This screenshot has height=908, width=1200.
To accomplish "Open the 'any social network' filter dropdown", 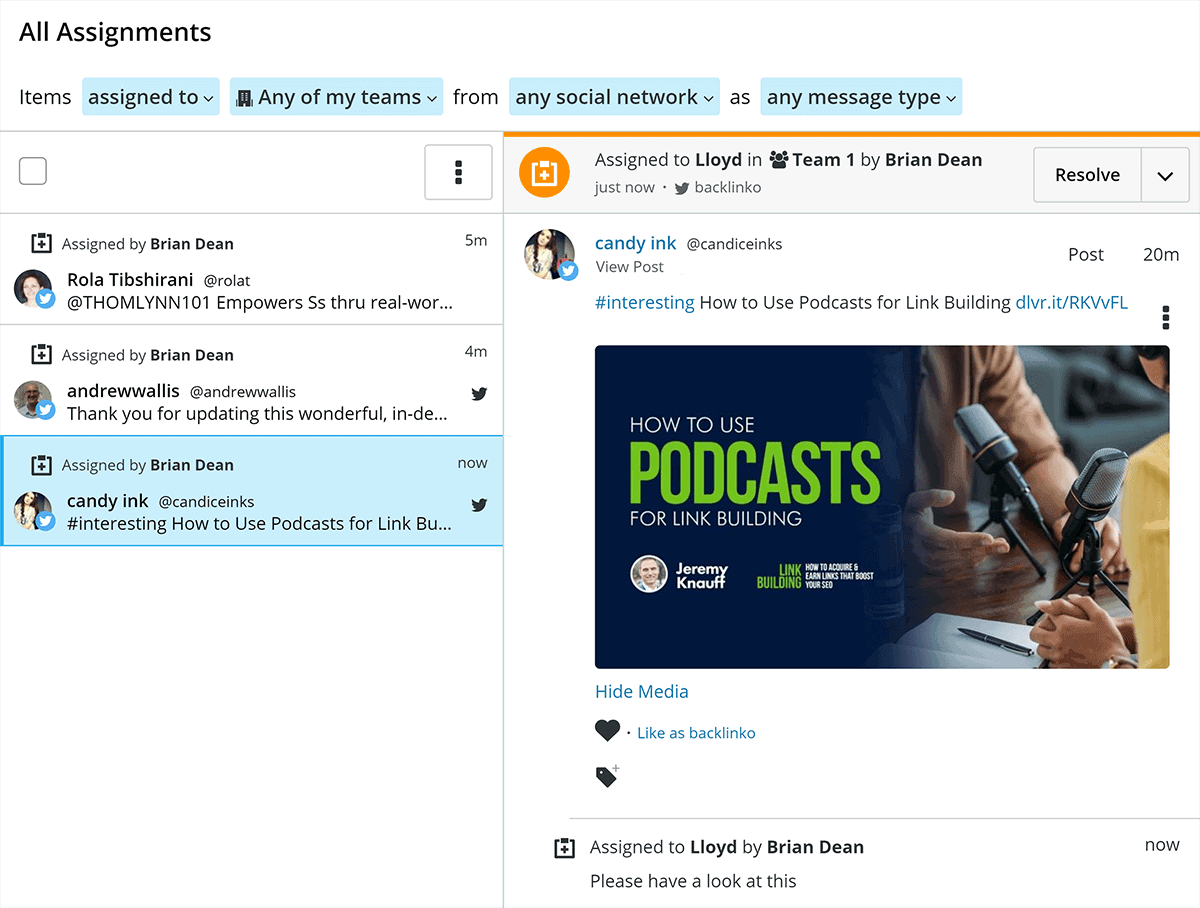I will click(614, 97).
